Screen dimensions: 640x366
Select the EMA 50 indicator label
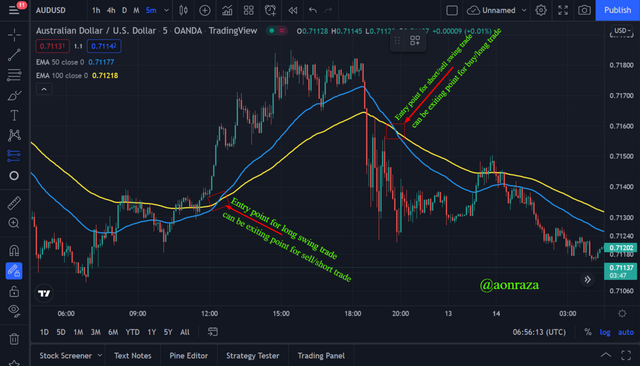(x=60, y=62)
